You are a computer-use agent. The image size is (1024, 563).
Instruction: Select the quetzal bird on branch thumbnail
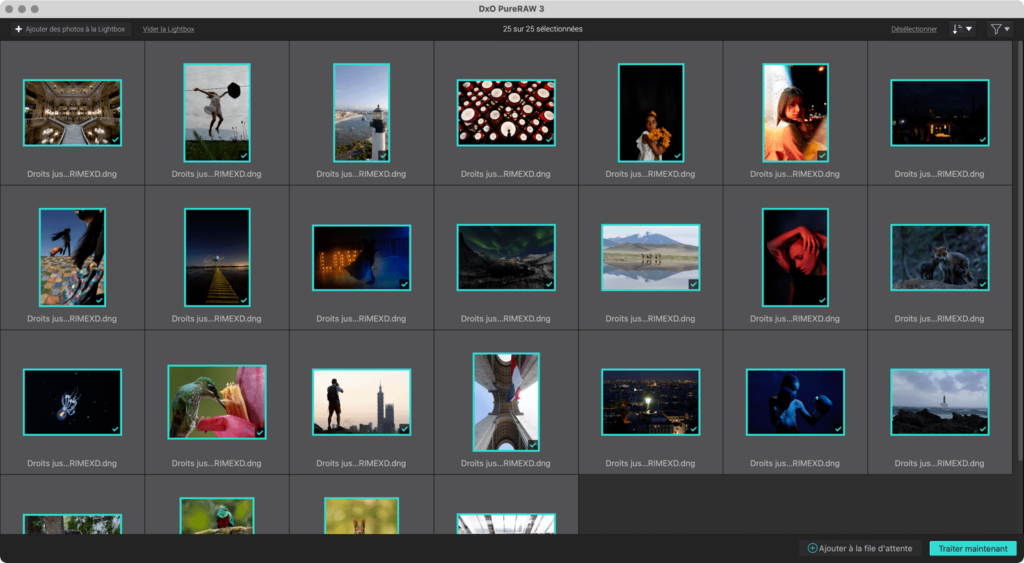click(217, 516)
